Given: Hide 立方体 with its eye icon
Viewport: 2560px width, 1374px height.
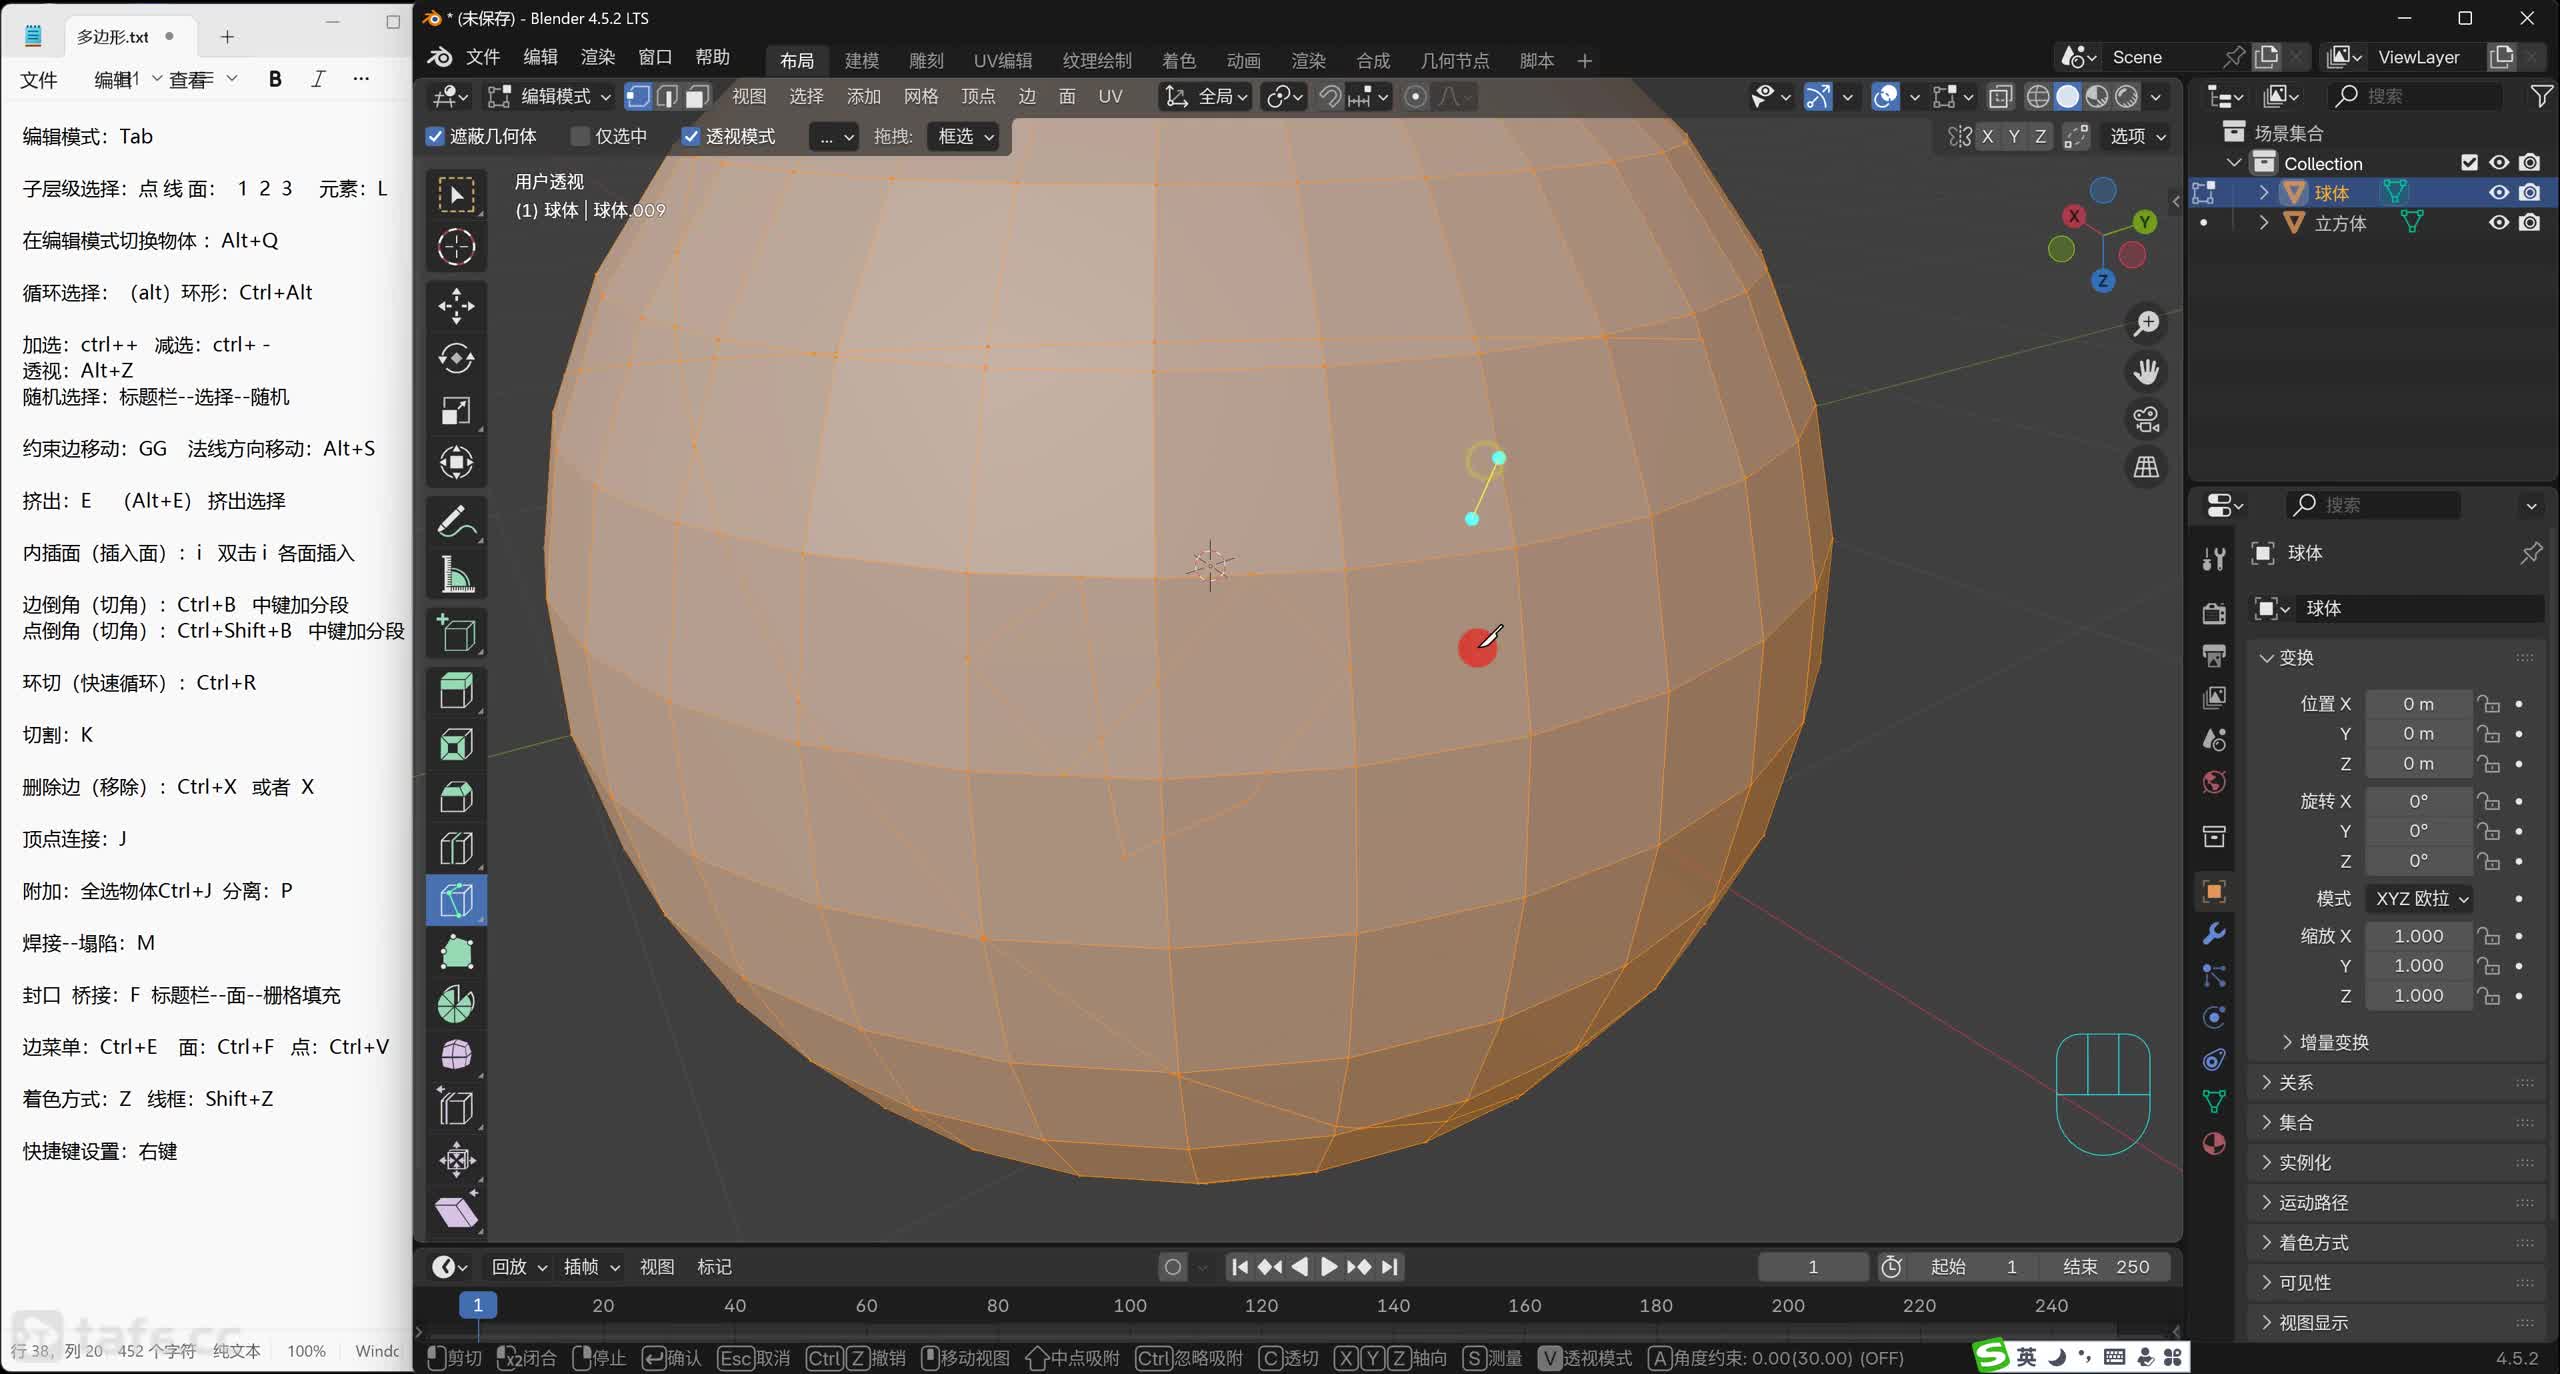Looking at the screenshot, I should (2499, 222).
